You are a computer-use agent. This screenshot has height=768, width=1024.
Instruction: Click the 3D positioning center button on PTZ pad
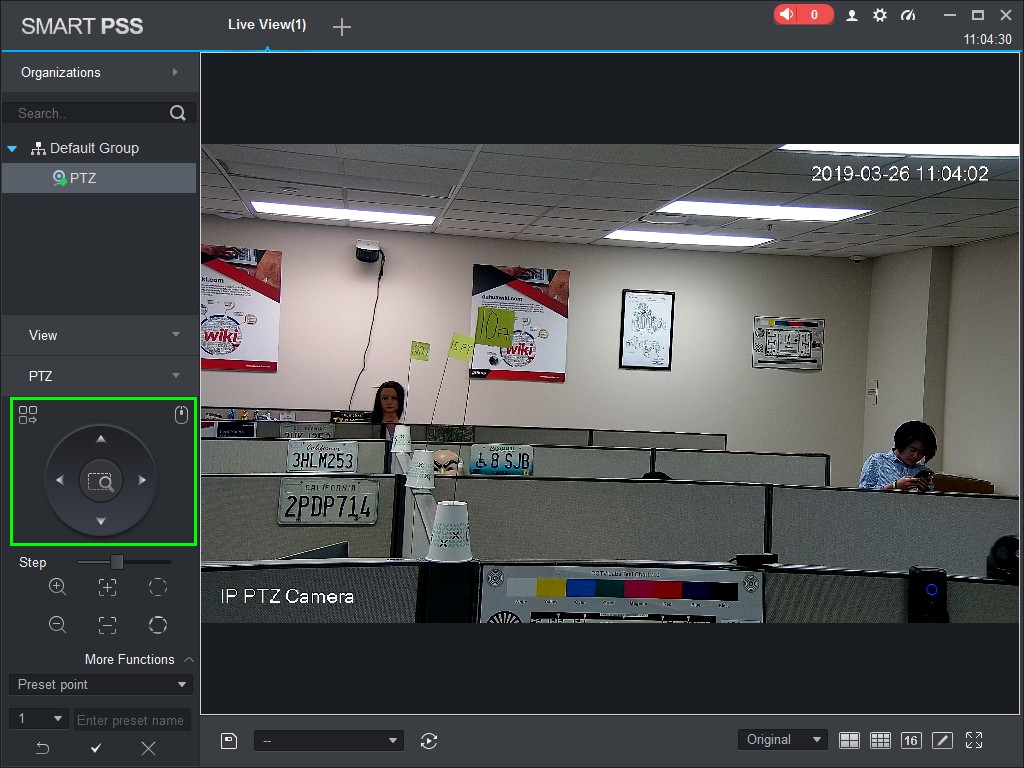(x=100, y=482)
